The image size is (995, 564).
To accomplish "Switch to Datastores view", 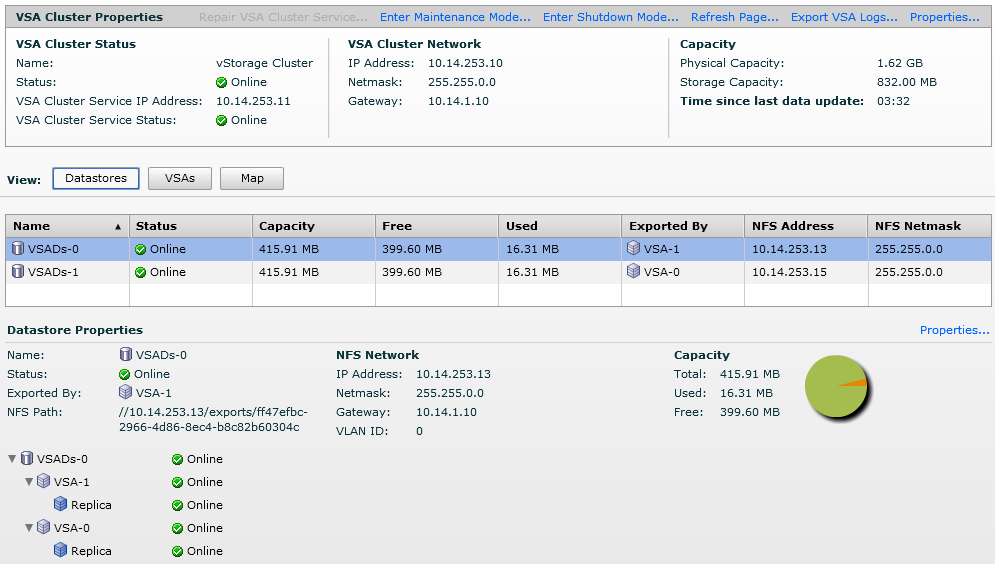I will [x=96, y=178].
